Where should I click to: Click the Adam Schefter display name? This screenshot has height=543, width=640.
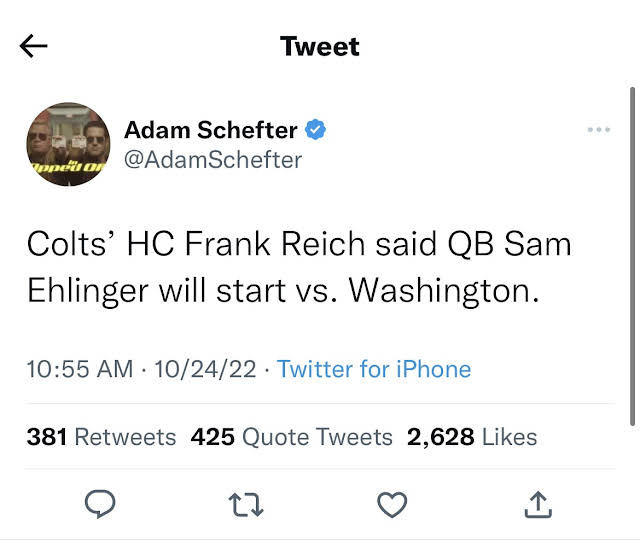click(x=210, y=130)
